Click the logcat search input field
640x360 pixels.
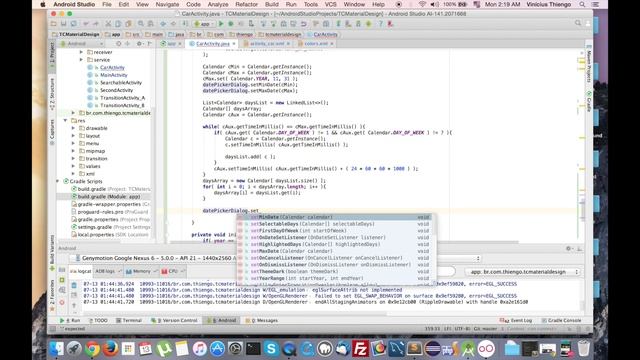(x=445, y=272)
